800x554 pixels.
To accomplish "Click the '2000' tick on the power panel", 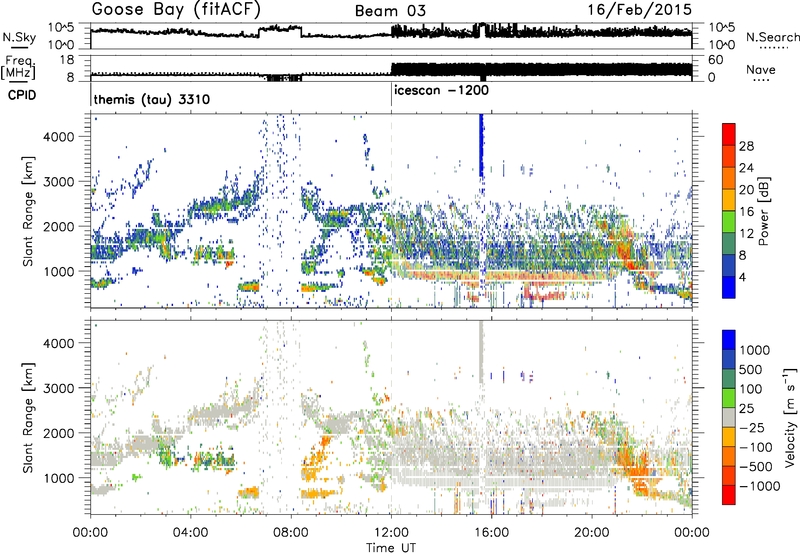I will 58,226.
